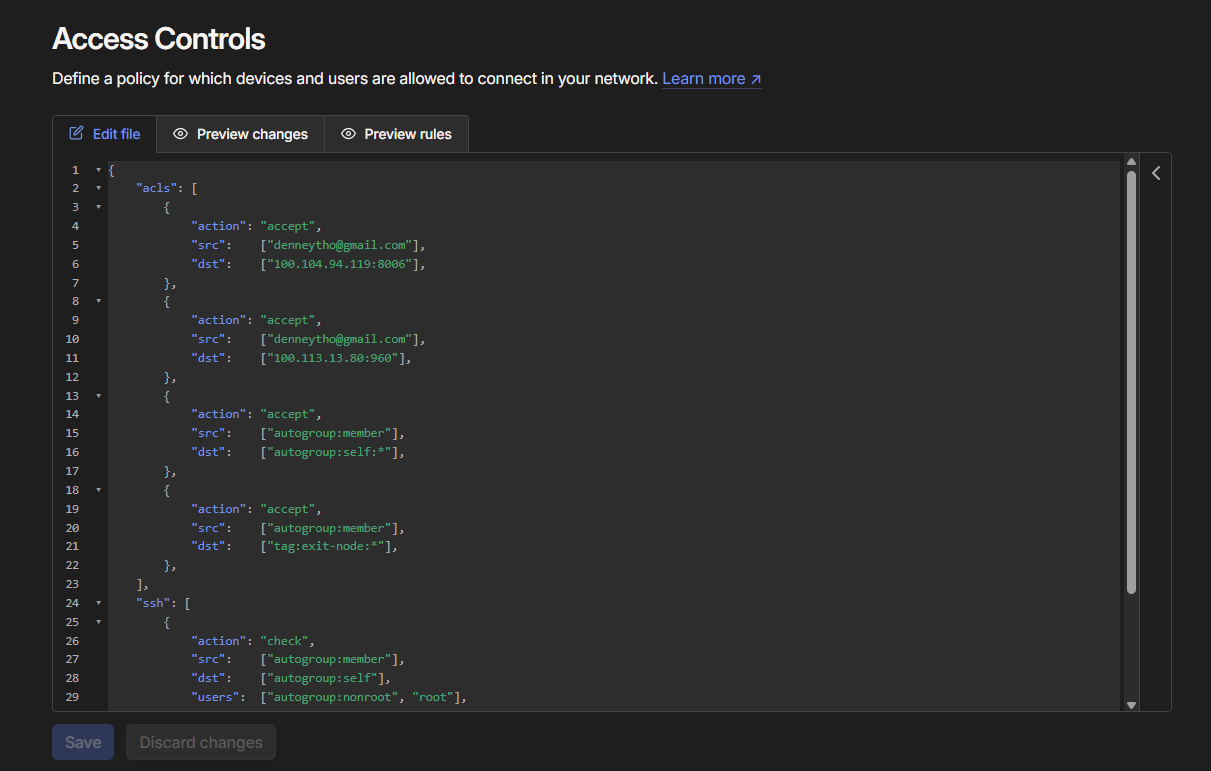Click "denneytho@gmail.com" on line 10
The height and width of the screenshot is (771, 1211).
point(339,339)
